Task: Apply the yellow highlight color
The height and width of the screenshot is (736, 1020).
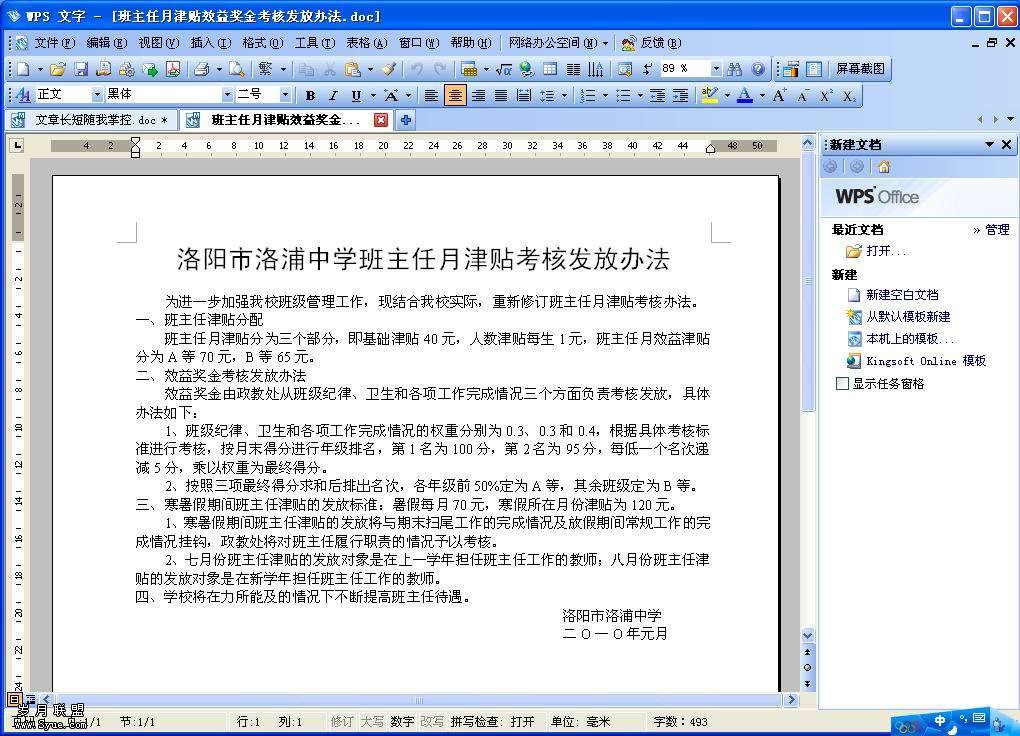Action: pyautogui.click(x=709, y=96)
